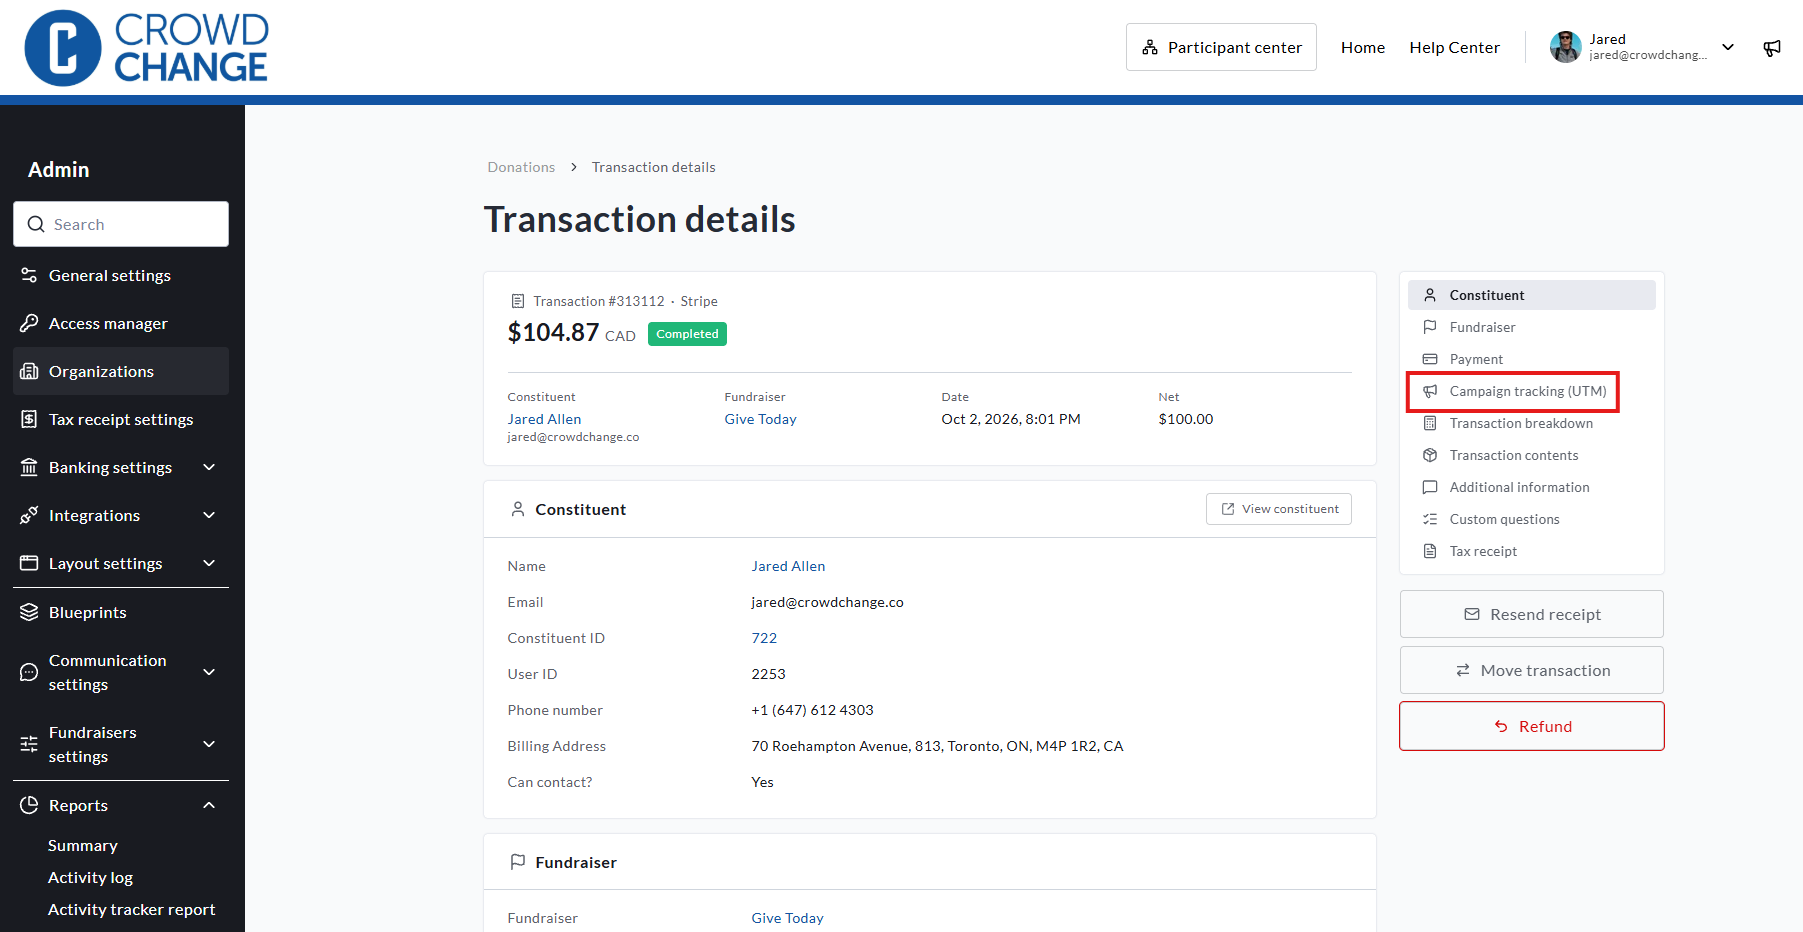Click the Organizations building icon

tap(29, 371)
